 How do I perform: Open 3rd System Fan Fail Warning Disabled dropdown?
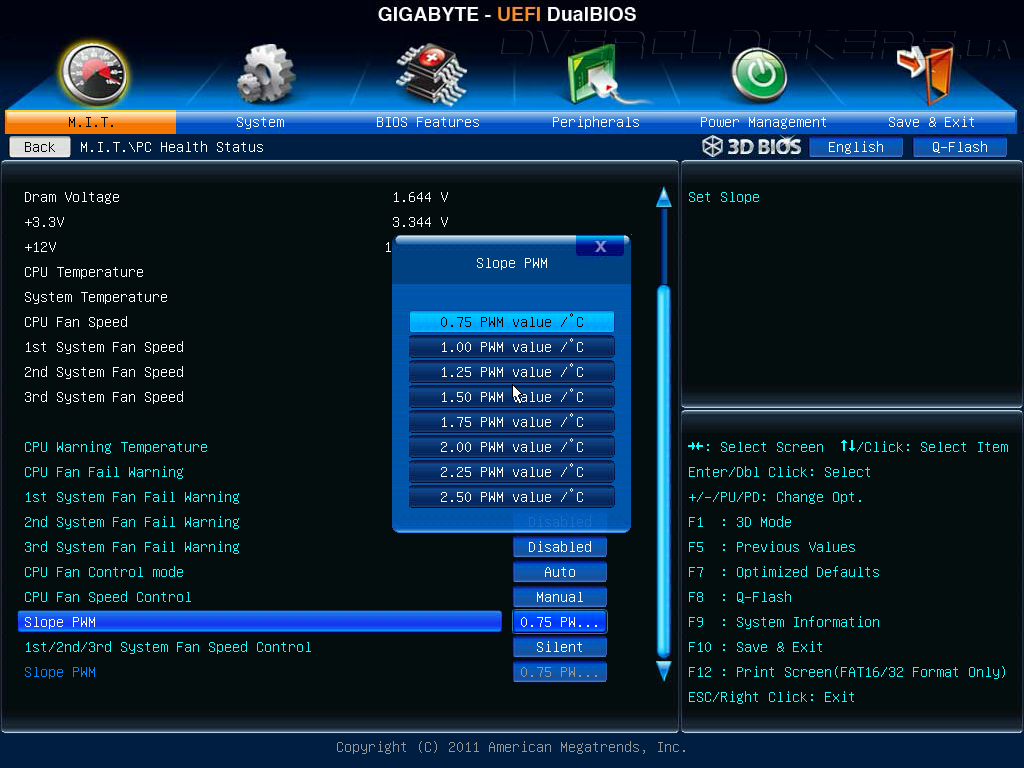[560, 547]
